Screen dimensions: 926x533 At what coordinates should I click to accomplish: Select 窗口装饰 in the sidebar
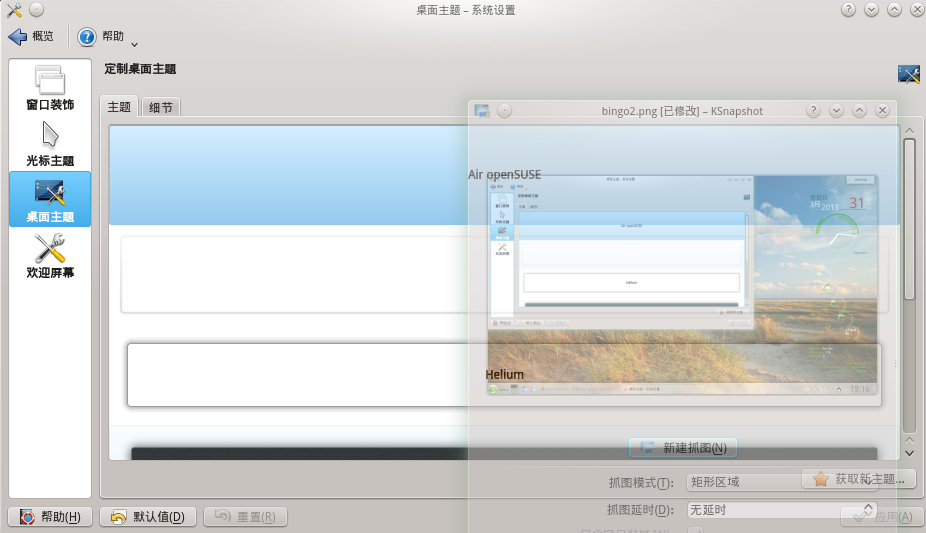pos(50,88)
